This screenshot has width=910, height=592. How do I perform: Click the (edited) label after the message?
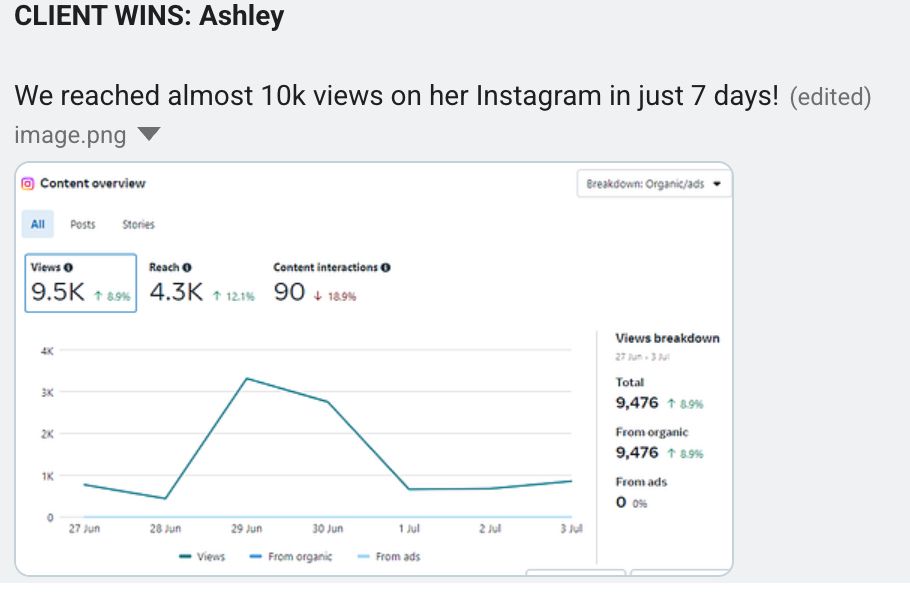[x=830, y=98]
